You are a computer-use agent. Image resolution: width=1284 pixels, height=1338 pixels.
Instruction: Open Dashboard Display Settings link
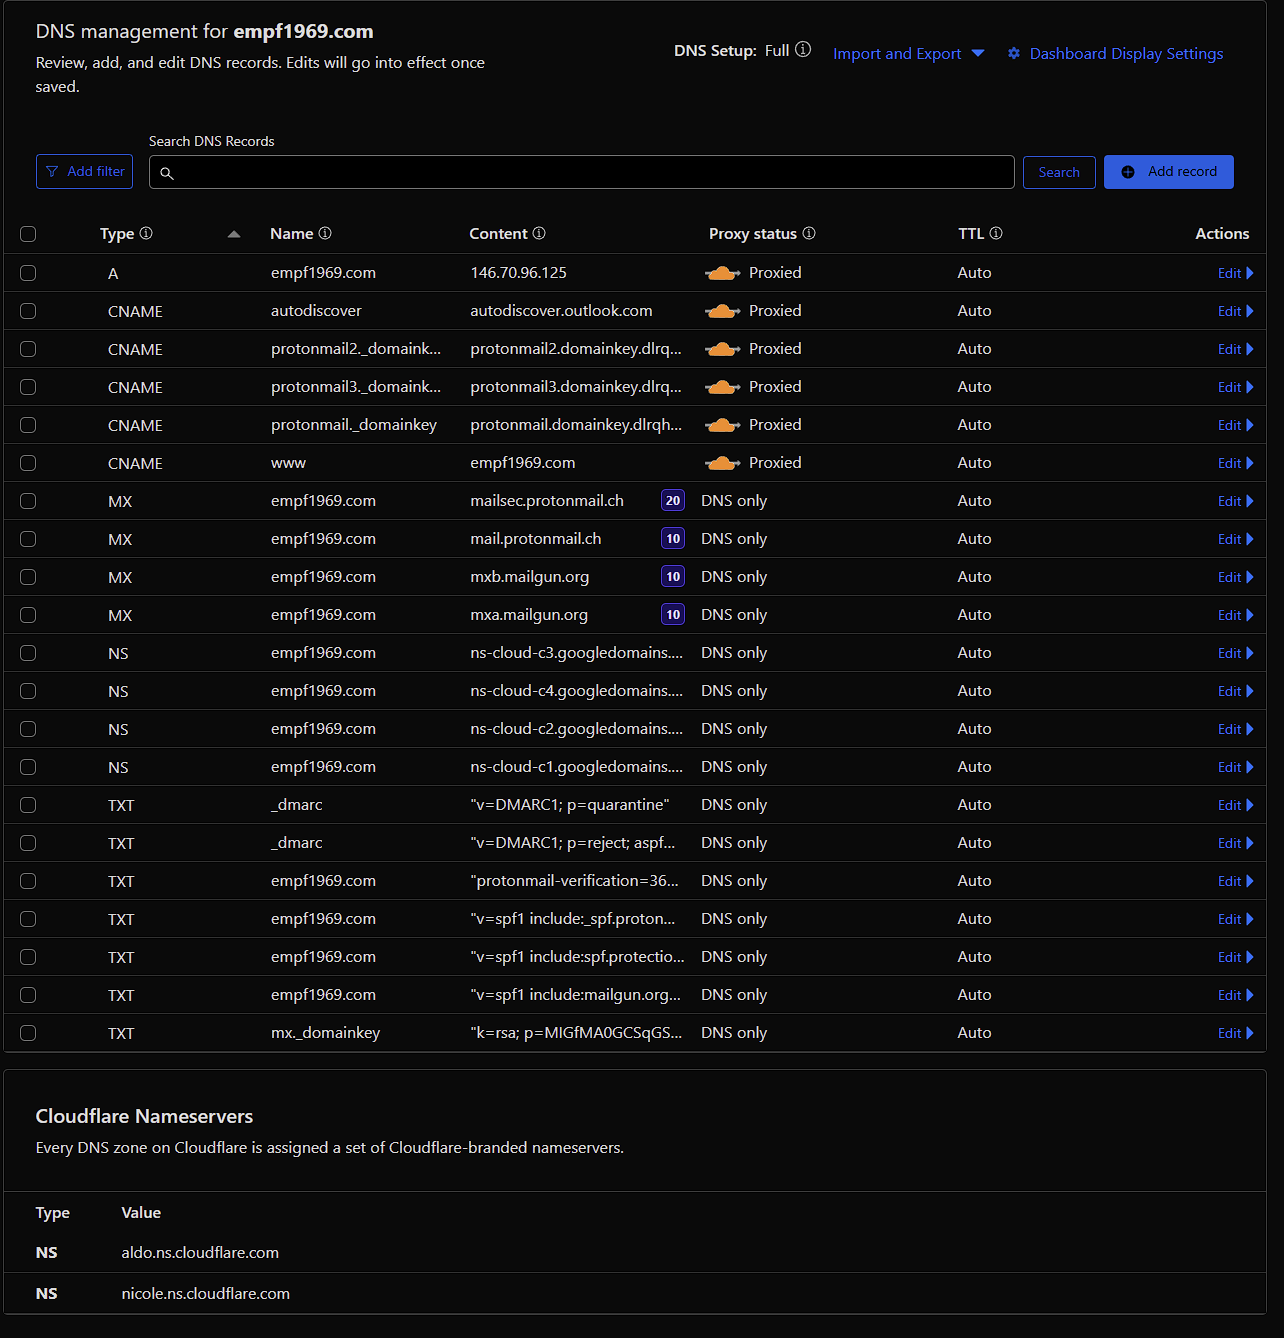(x=1126, y=54)
